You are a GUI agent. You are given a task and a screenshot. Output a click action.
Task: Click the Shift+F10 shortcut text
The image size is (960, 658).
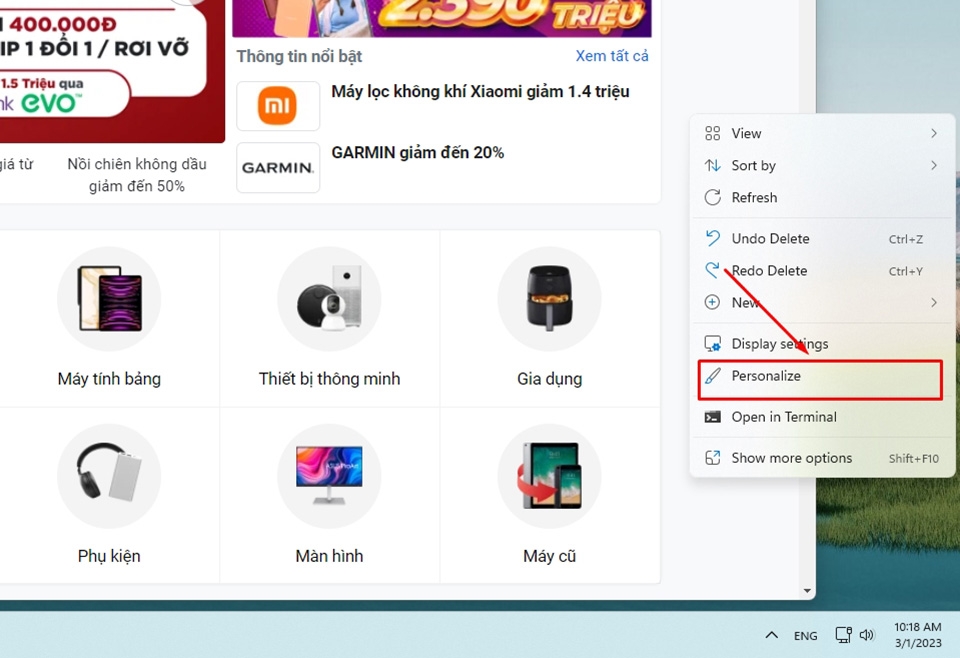[913, 458]
